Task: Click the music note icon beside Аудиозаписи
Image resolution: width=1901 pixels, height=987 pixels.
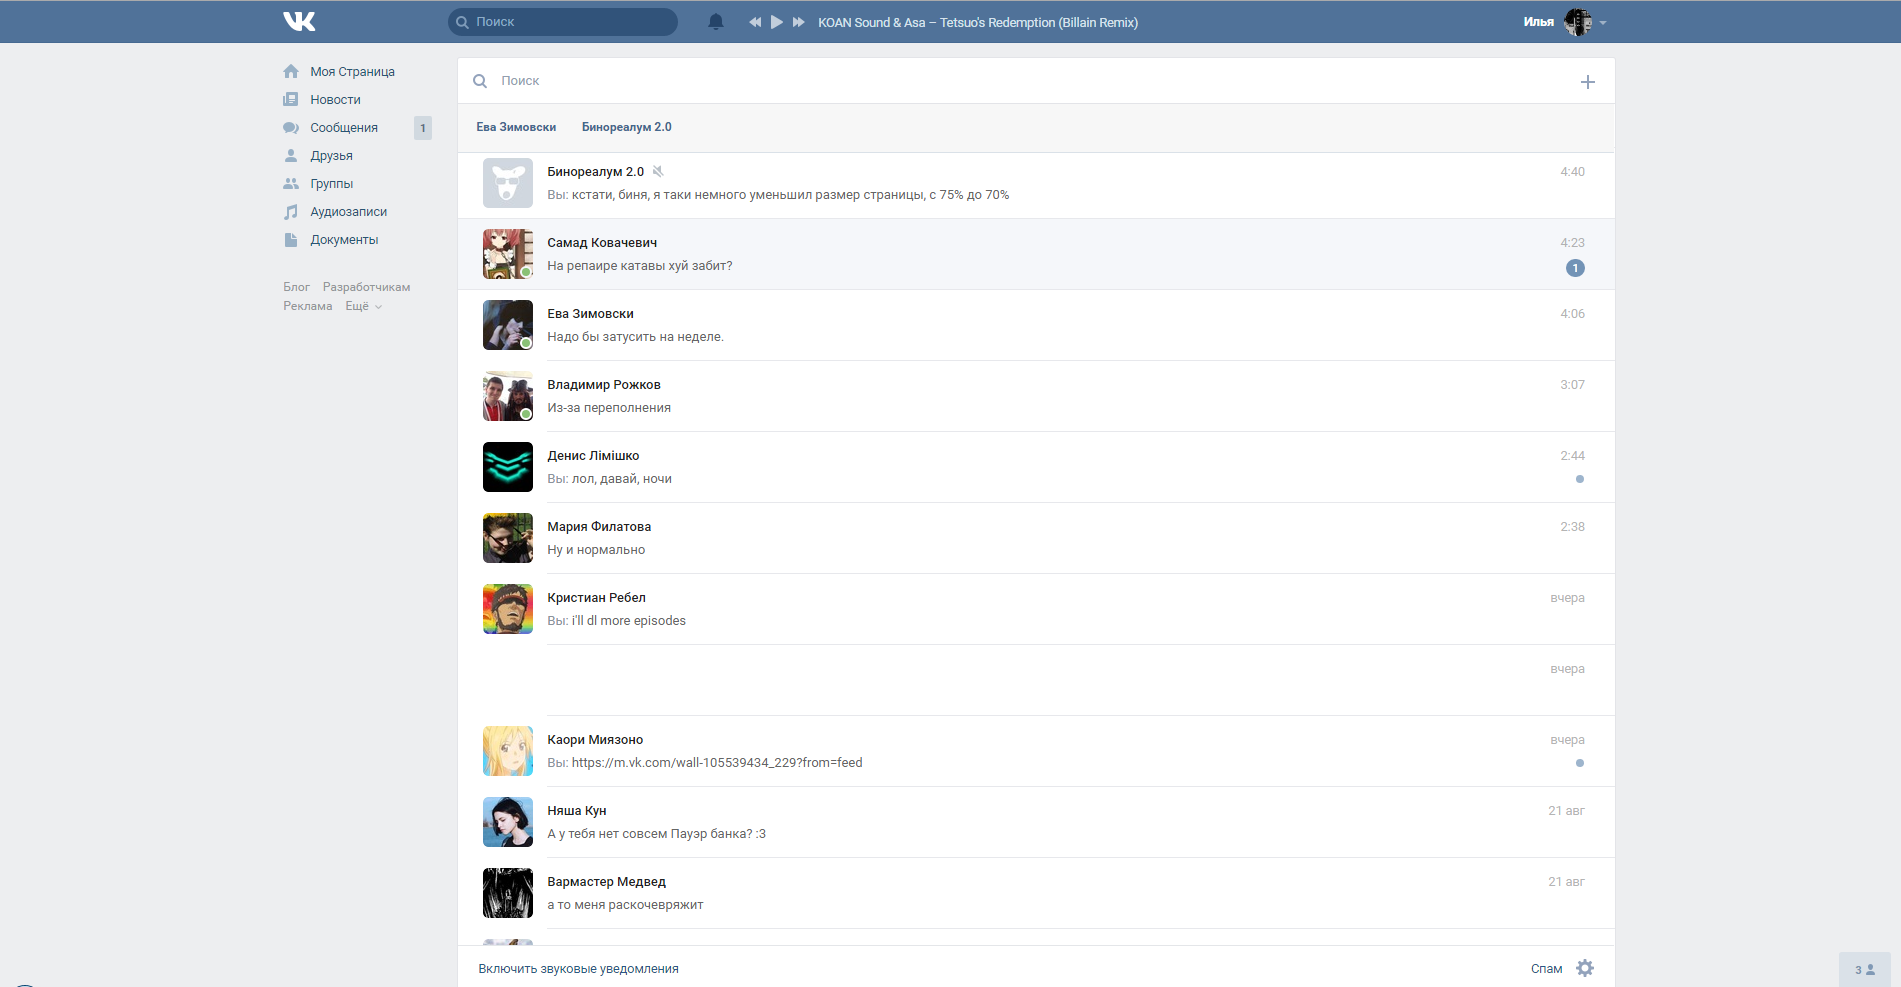Action: click(291, 212)
